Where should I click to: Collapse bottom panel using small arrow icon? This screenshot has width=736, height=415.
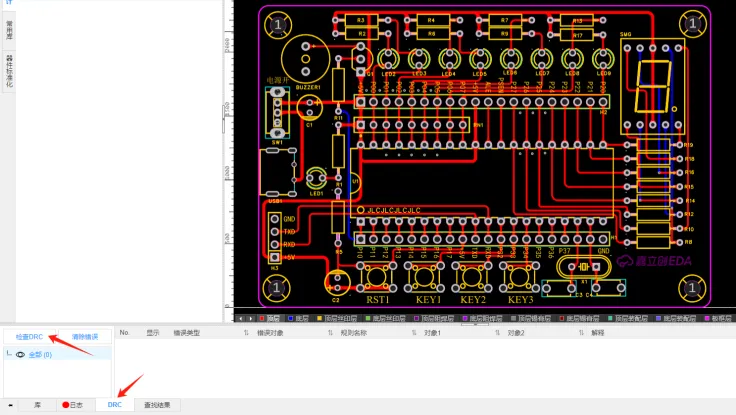pyautogui.click(x=10, y=405)
